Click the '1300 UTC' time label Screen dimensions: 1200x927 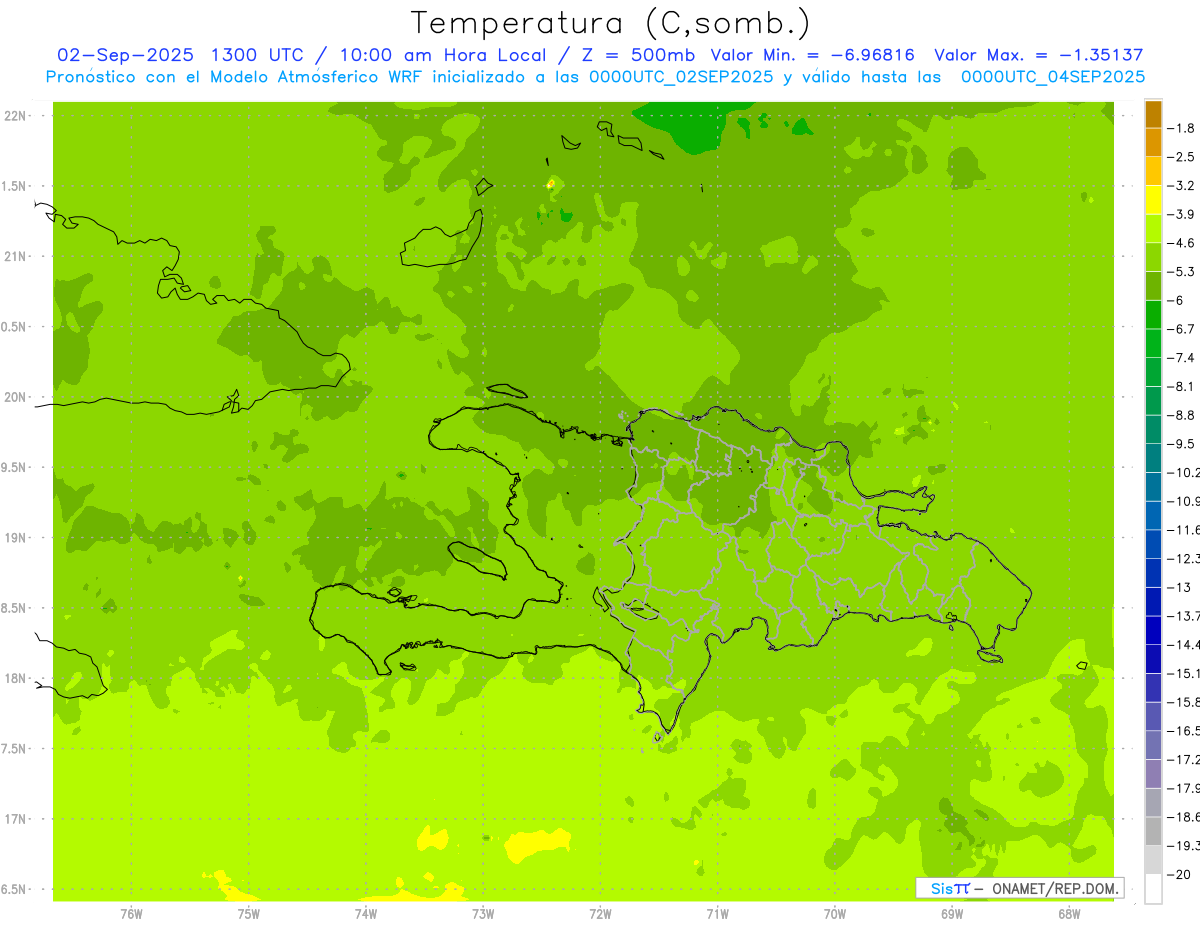click(259, 55)
